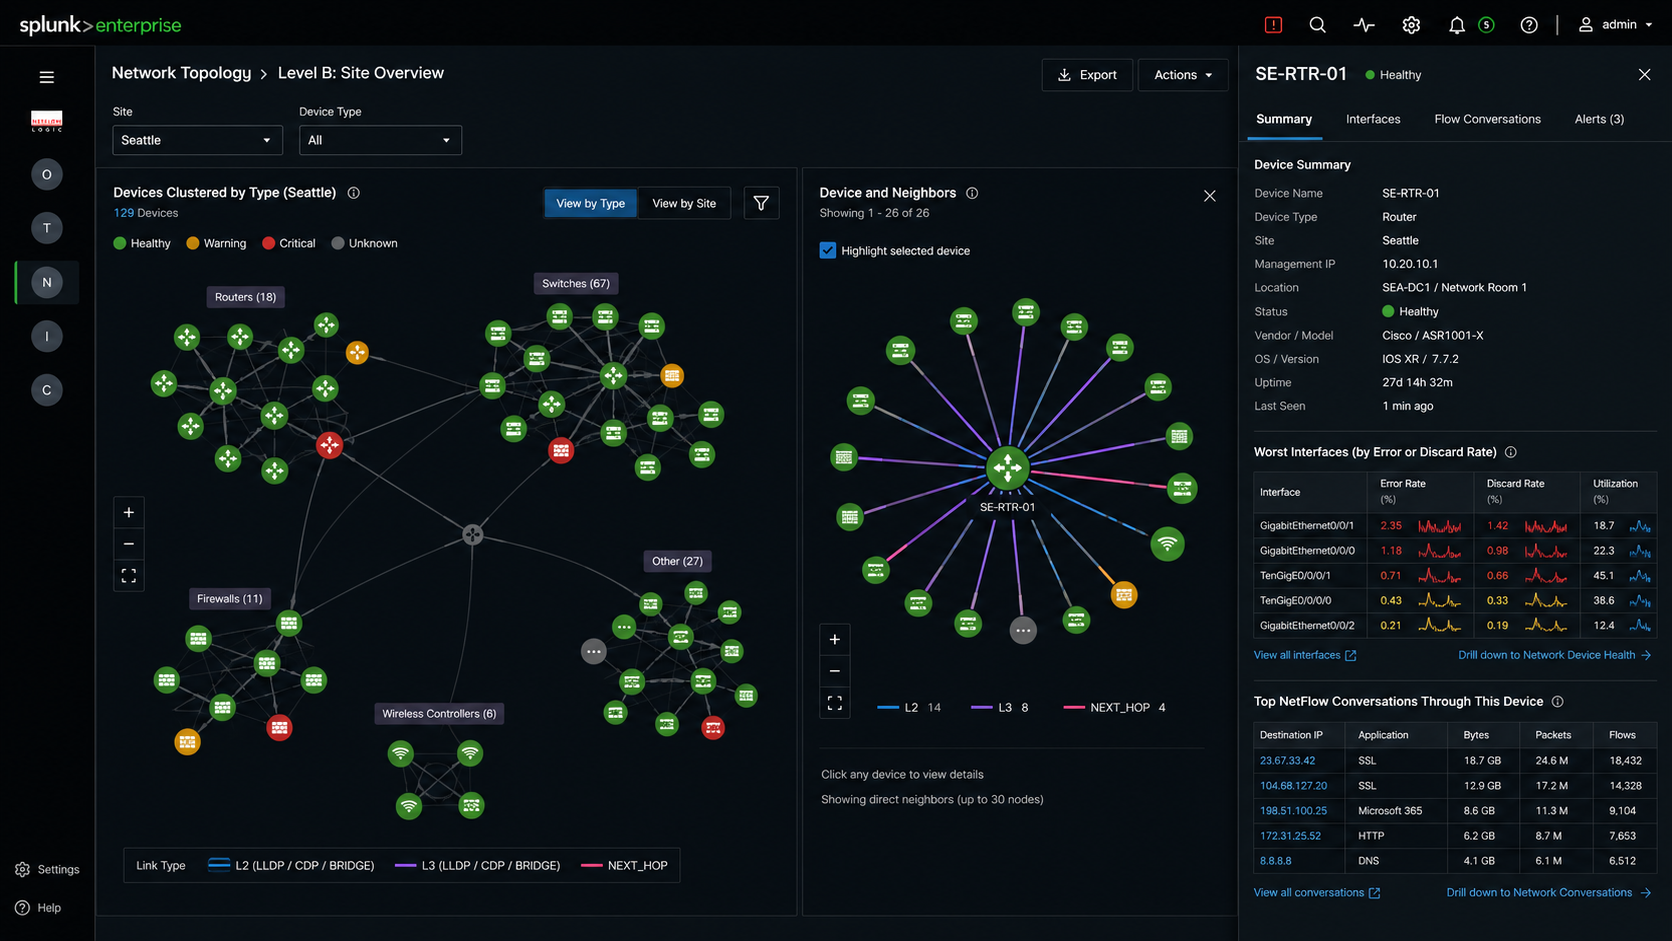Switch to the Interfaces tab
Screen dimensions: 1672x941
1373,119
